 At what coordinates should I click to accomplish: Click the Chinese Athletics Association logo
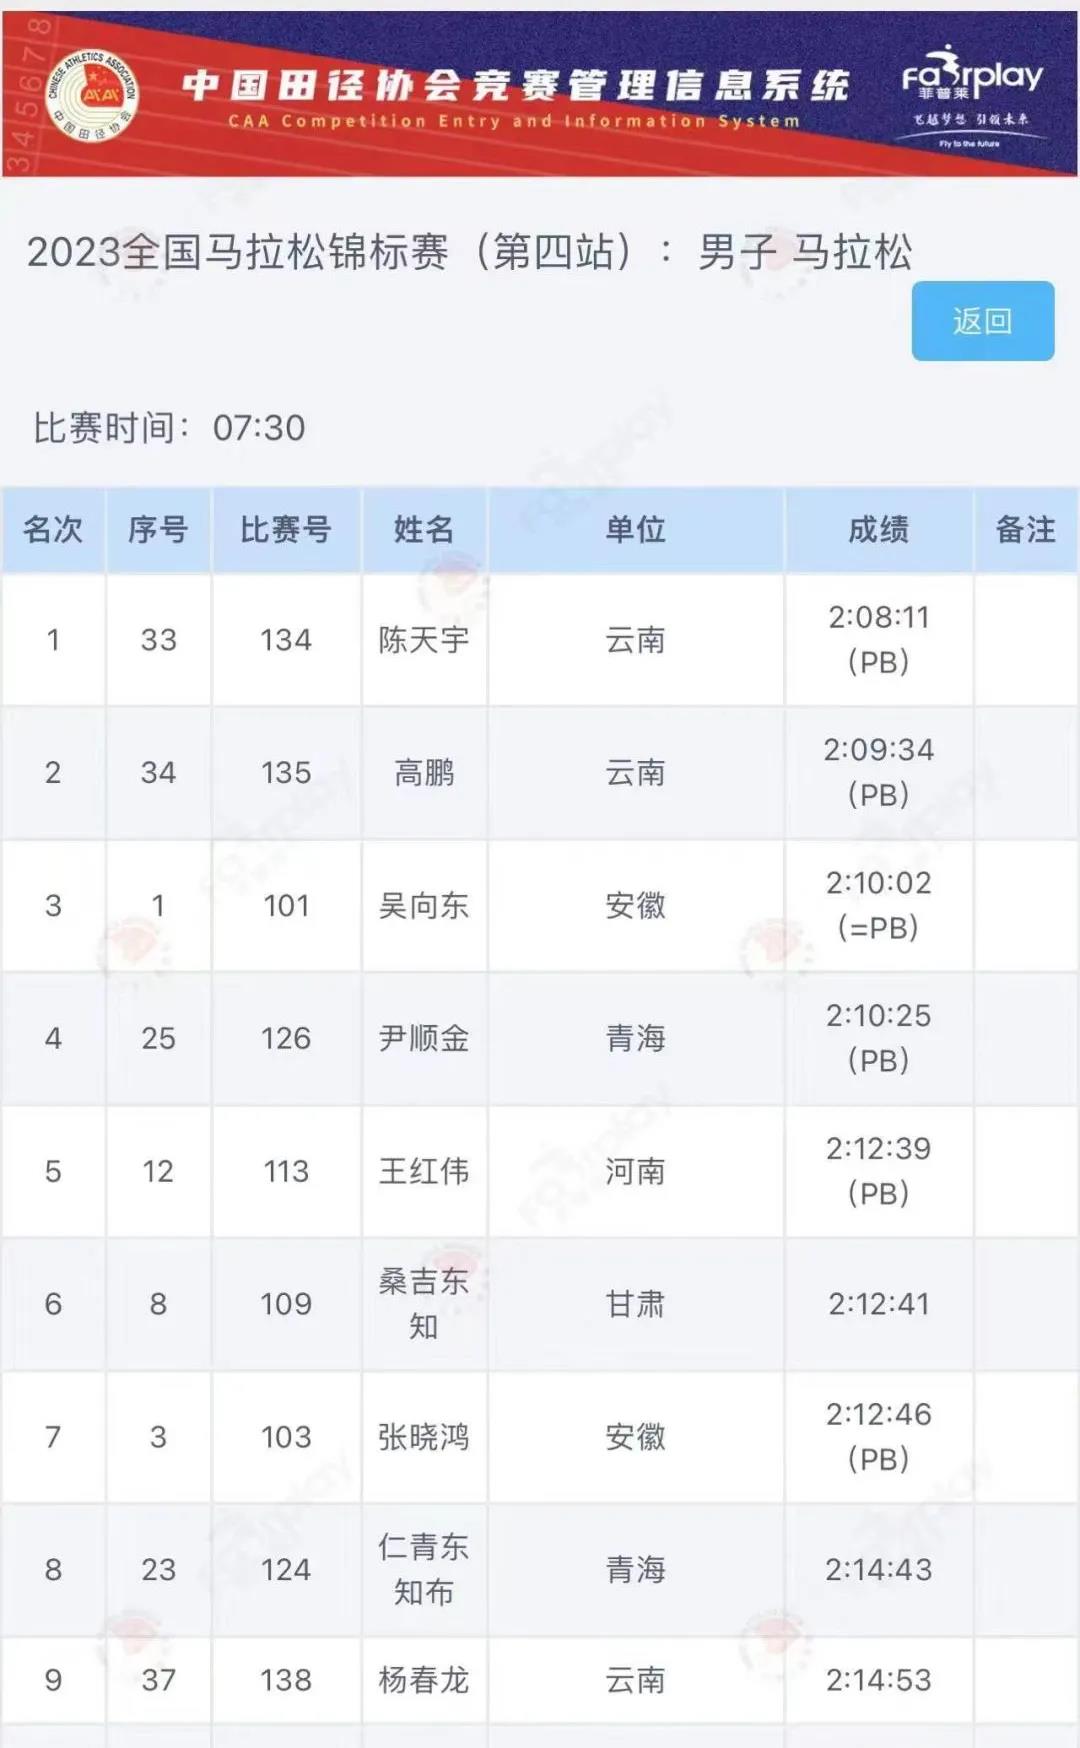coord(93,95)
